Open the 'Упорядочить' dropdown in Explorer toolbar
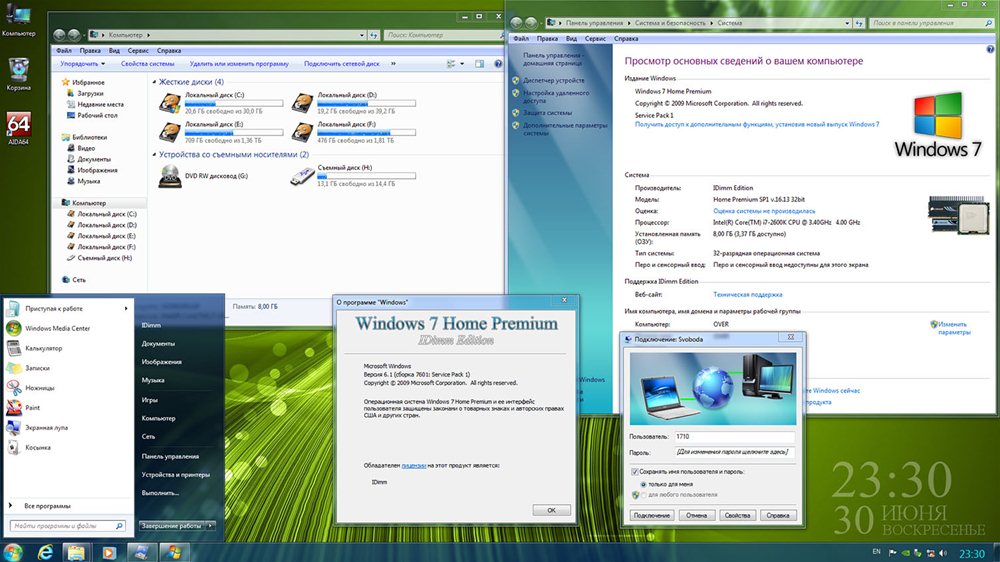Viewport: 1000px width, 562px height. tap(82, 63)
